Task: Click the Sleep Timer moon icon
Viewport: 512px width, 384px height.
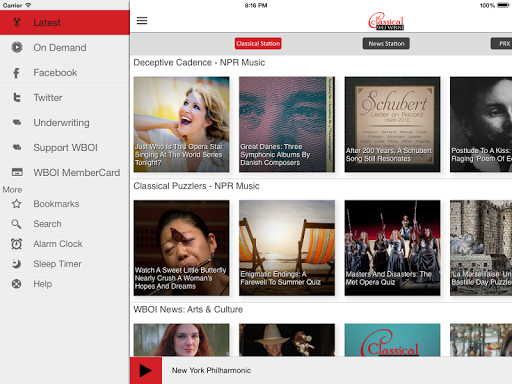Action: pos(16,264)
